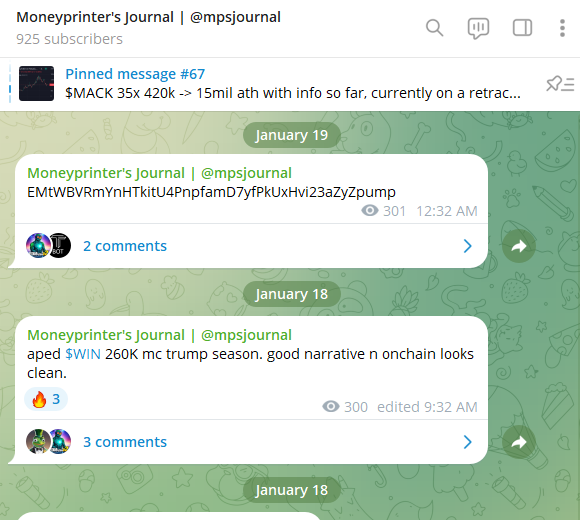This screenshot has height=520, width=580.
Task: Click the $MACK 35x pinned message text
Action: coord(293,93)
